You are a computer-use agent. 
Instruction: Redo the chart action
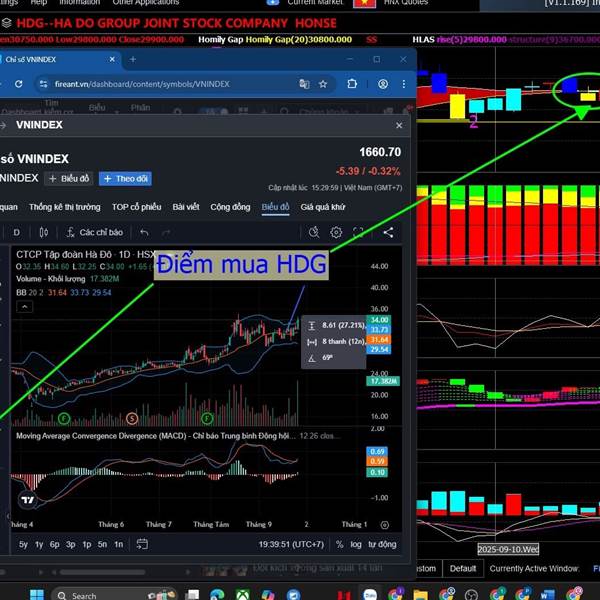point(166,232)
